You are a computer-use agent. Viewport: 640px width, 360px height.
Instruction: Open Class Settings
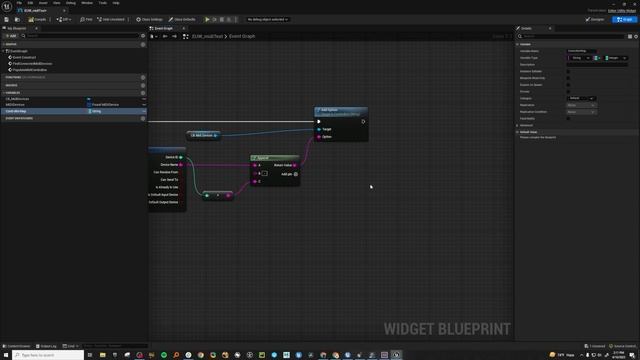tap(149, 19)
